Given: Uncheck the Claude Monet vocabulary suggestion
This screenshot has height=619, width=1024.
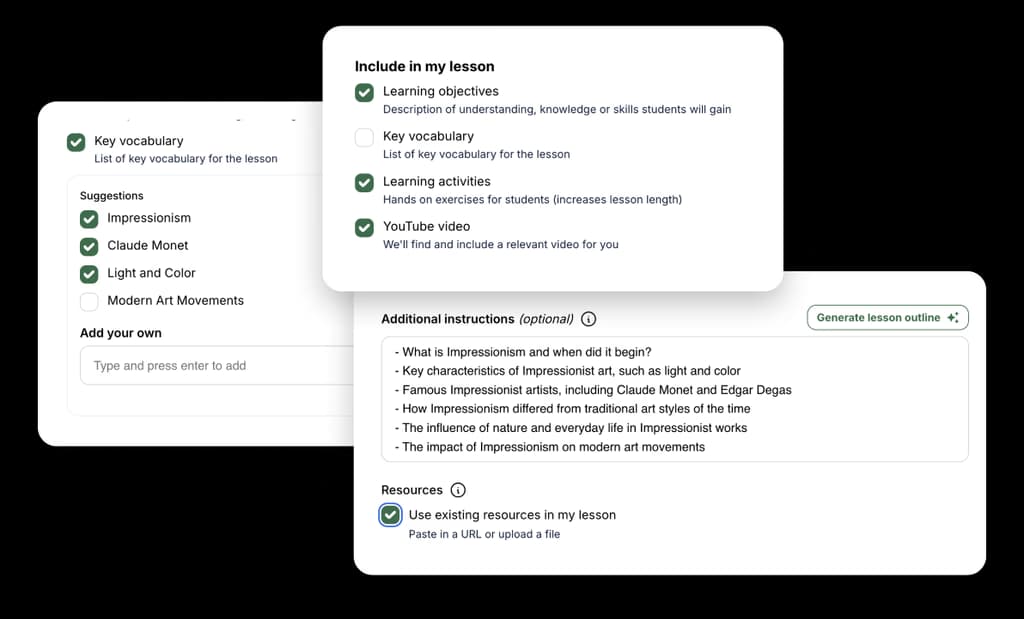Looking at the screenshot, I should [88, 246].
